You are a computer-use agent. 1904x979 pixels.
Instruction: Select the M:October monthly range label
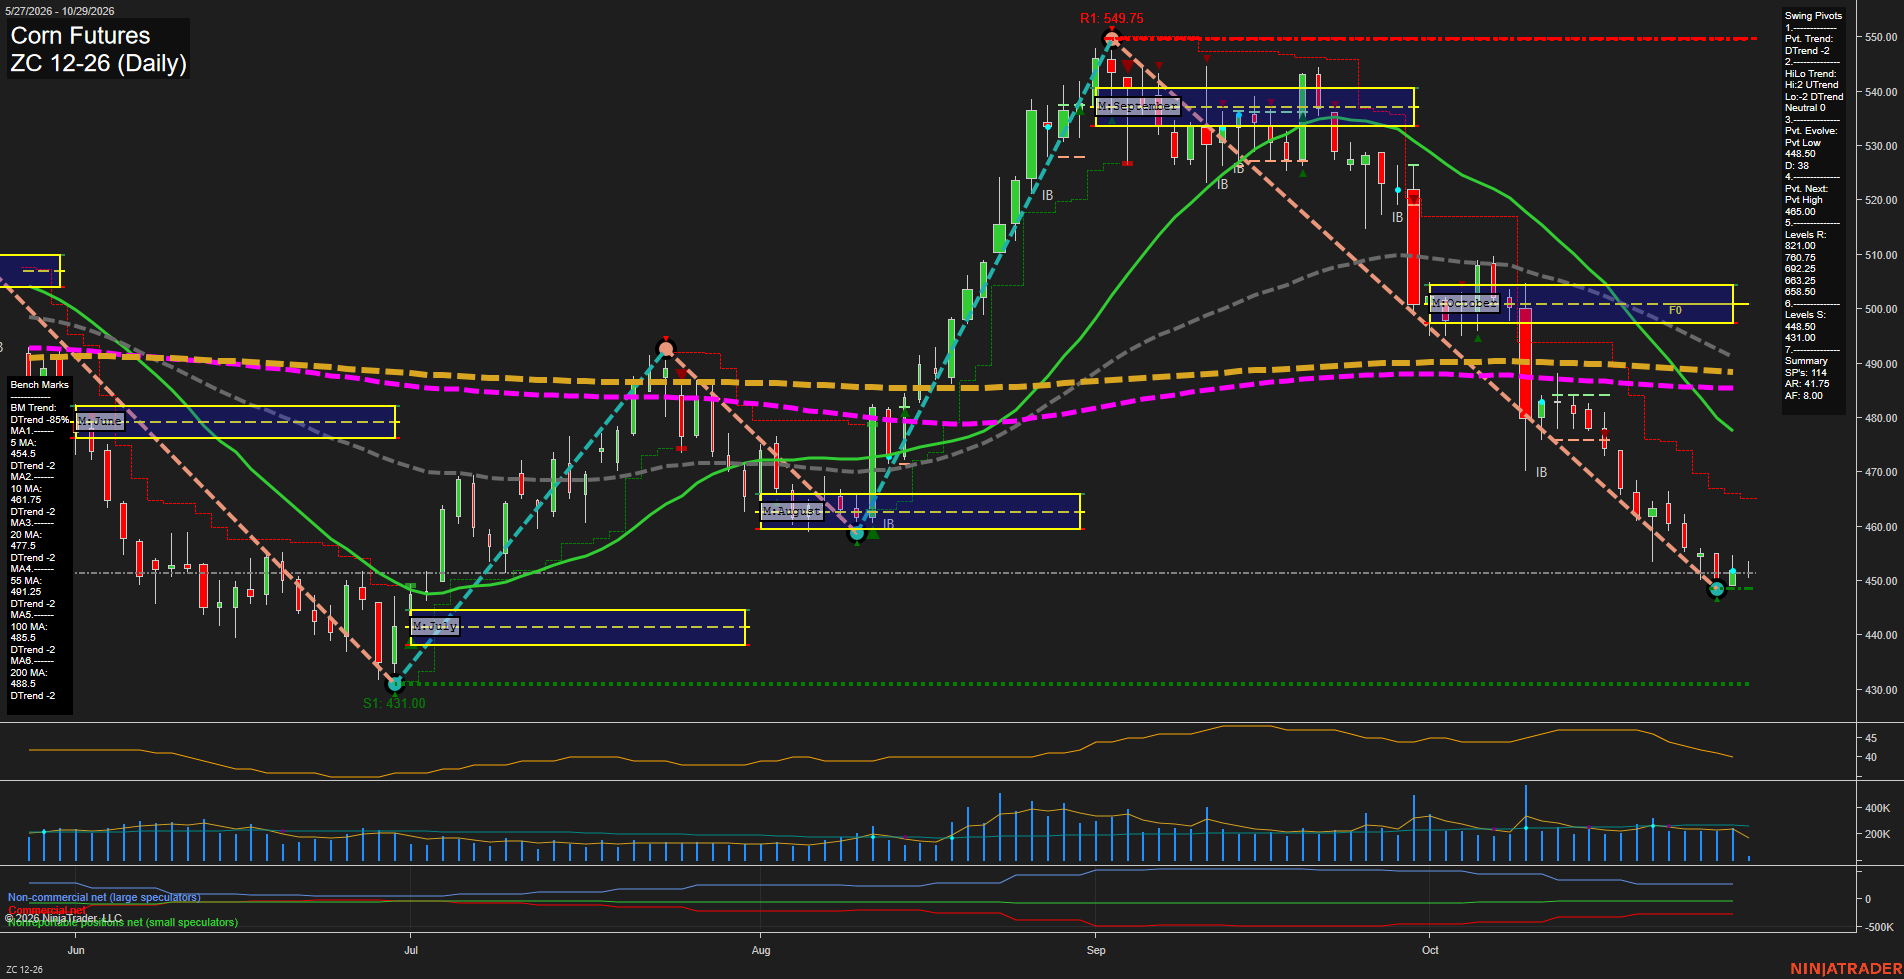[x=1464, y=303]
